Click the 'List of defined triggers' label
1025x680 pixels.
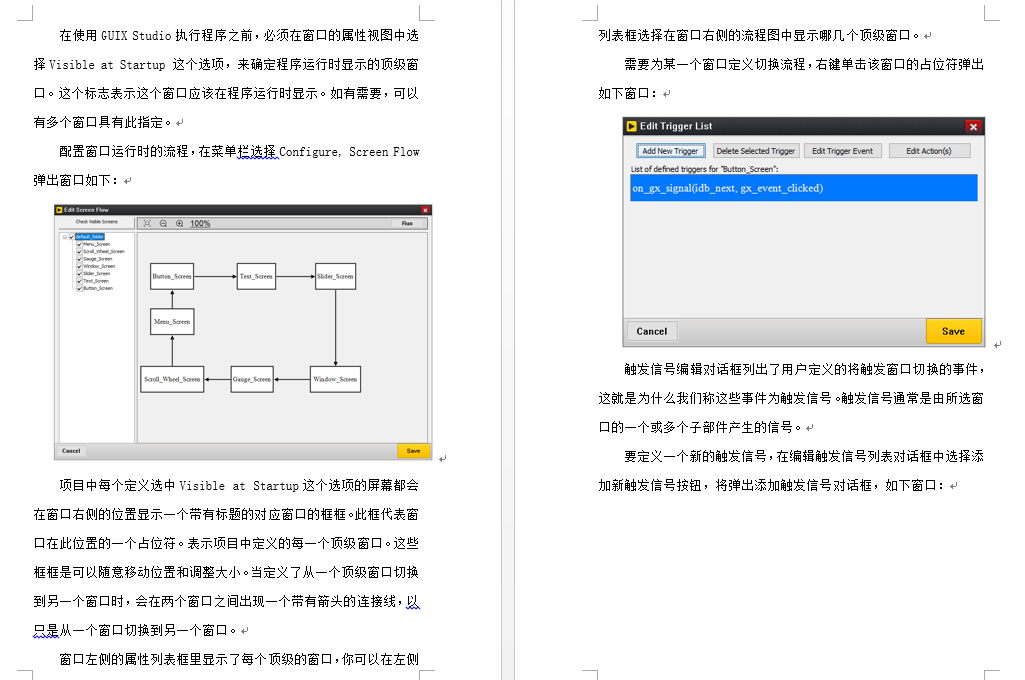[704, 169]
